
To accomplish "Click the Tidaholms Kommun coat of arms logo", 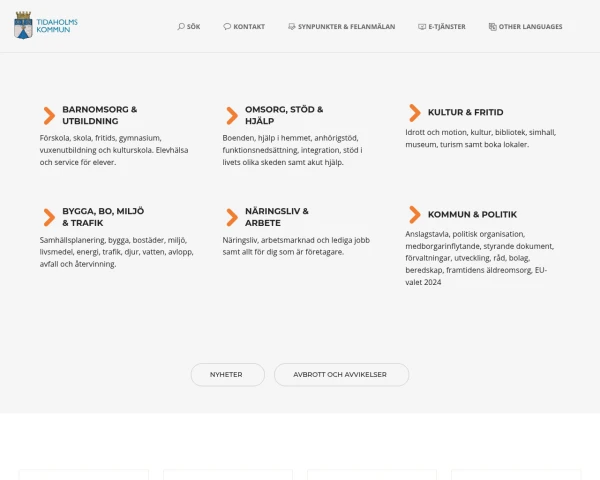I will (x=23, y=25).
